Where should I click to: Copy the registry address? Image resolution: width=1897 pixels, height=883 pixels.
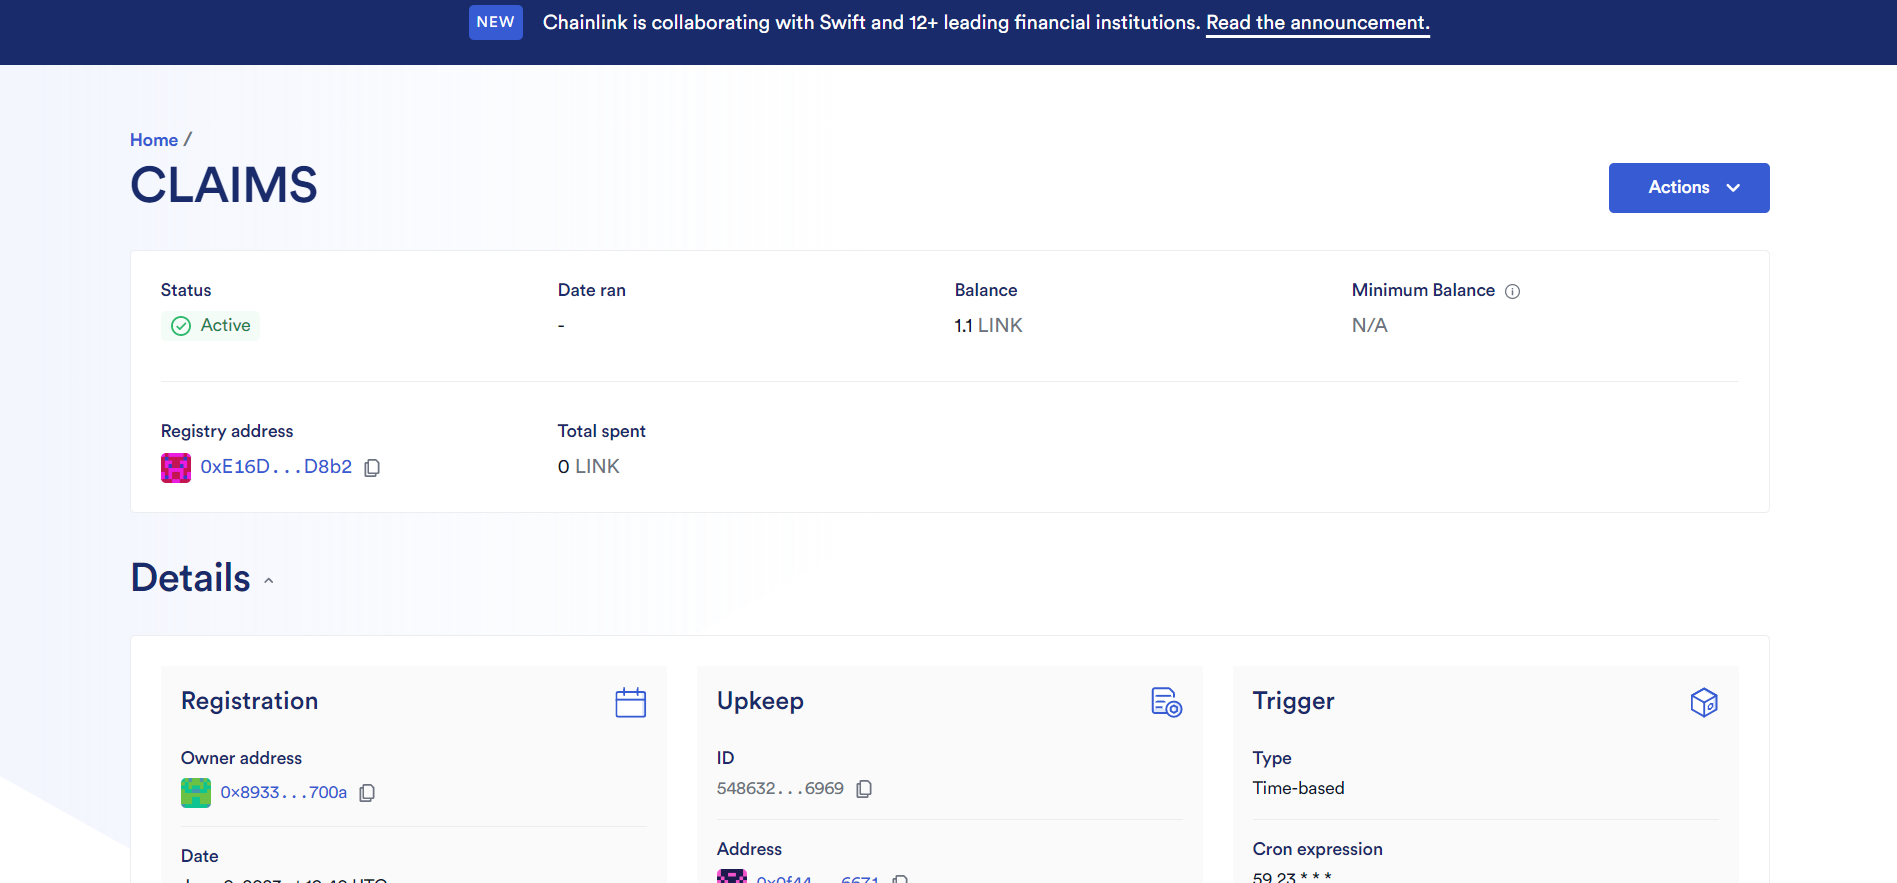coord(372,468)
